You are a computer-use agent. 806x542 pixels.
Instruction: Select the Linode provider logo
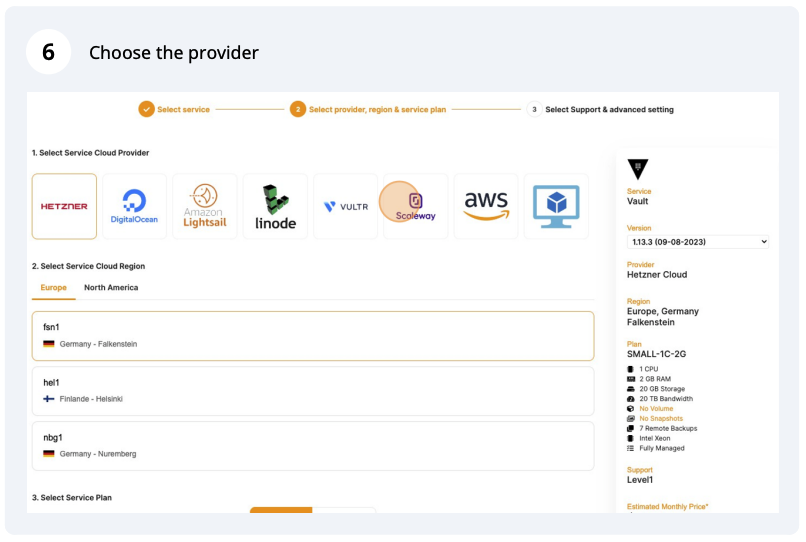[275, 206]
